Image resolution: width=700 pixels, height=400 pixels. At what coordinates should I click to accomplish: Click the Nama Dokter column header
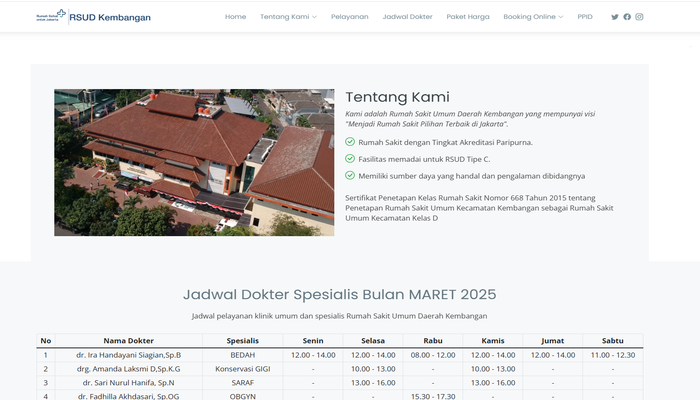(129, 341)
